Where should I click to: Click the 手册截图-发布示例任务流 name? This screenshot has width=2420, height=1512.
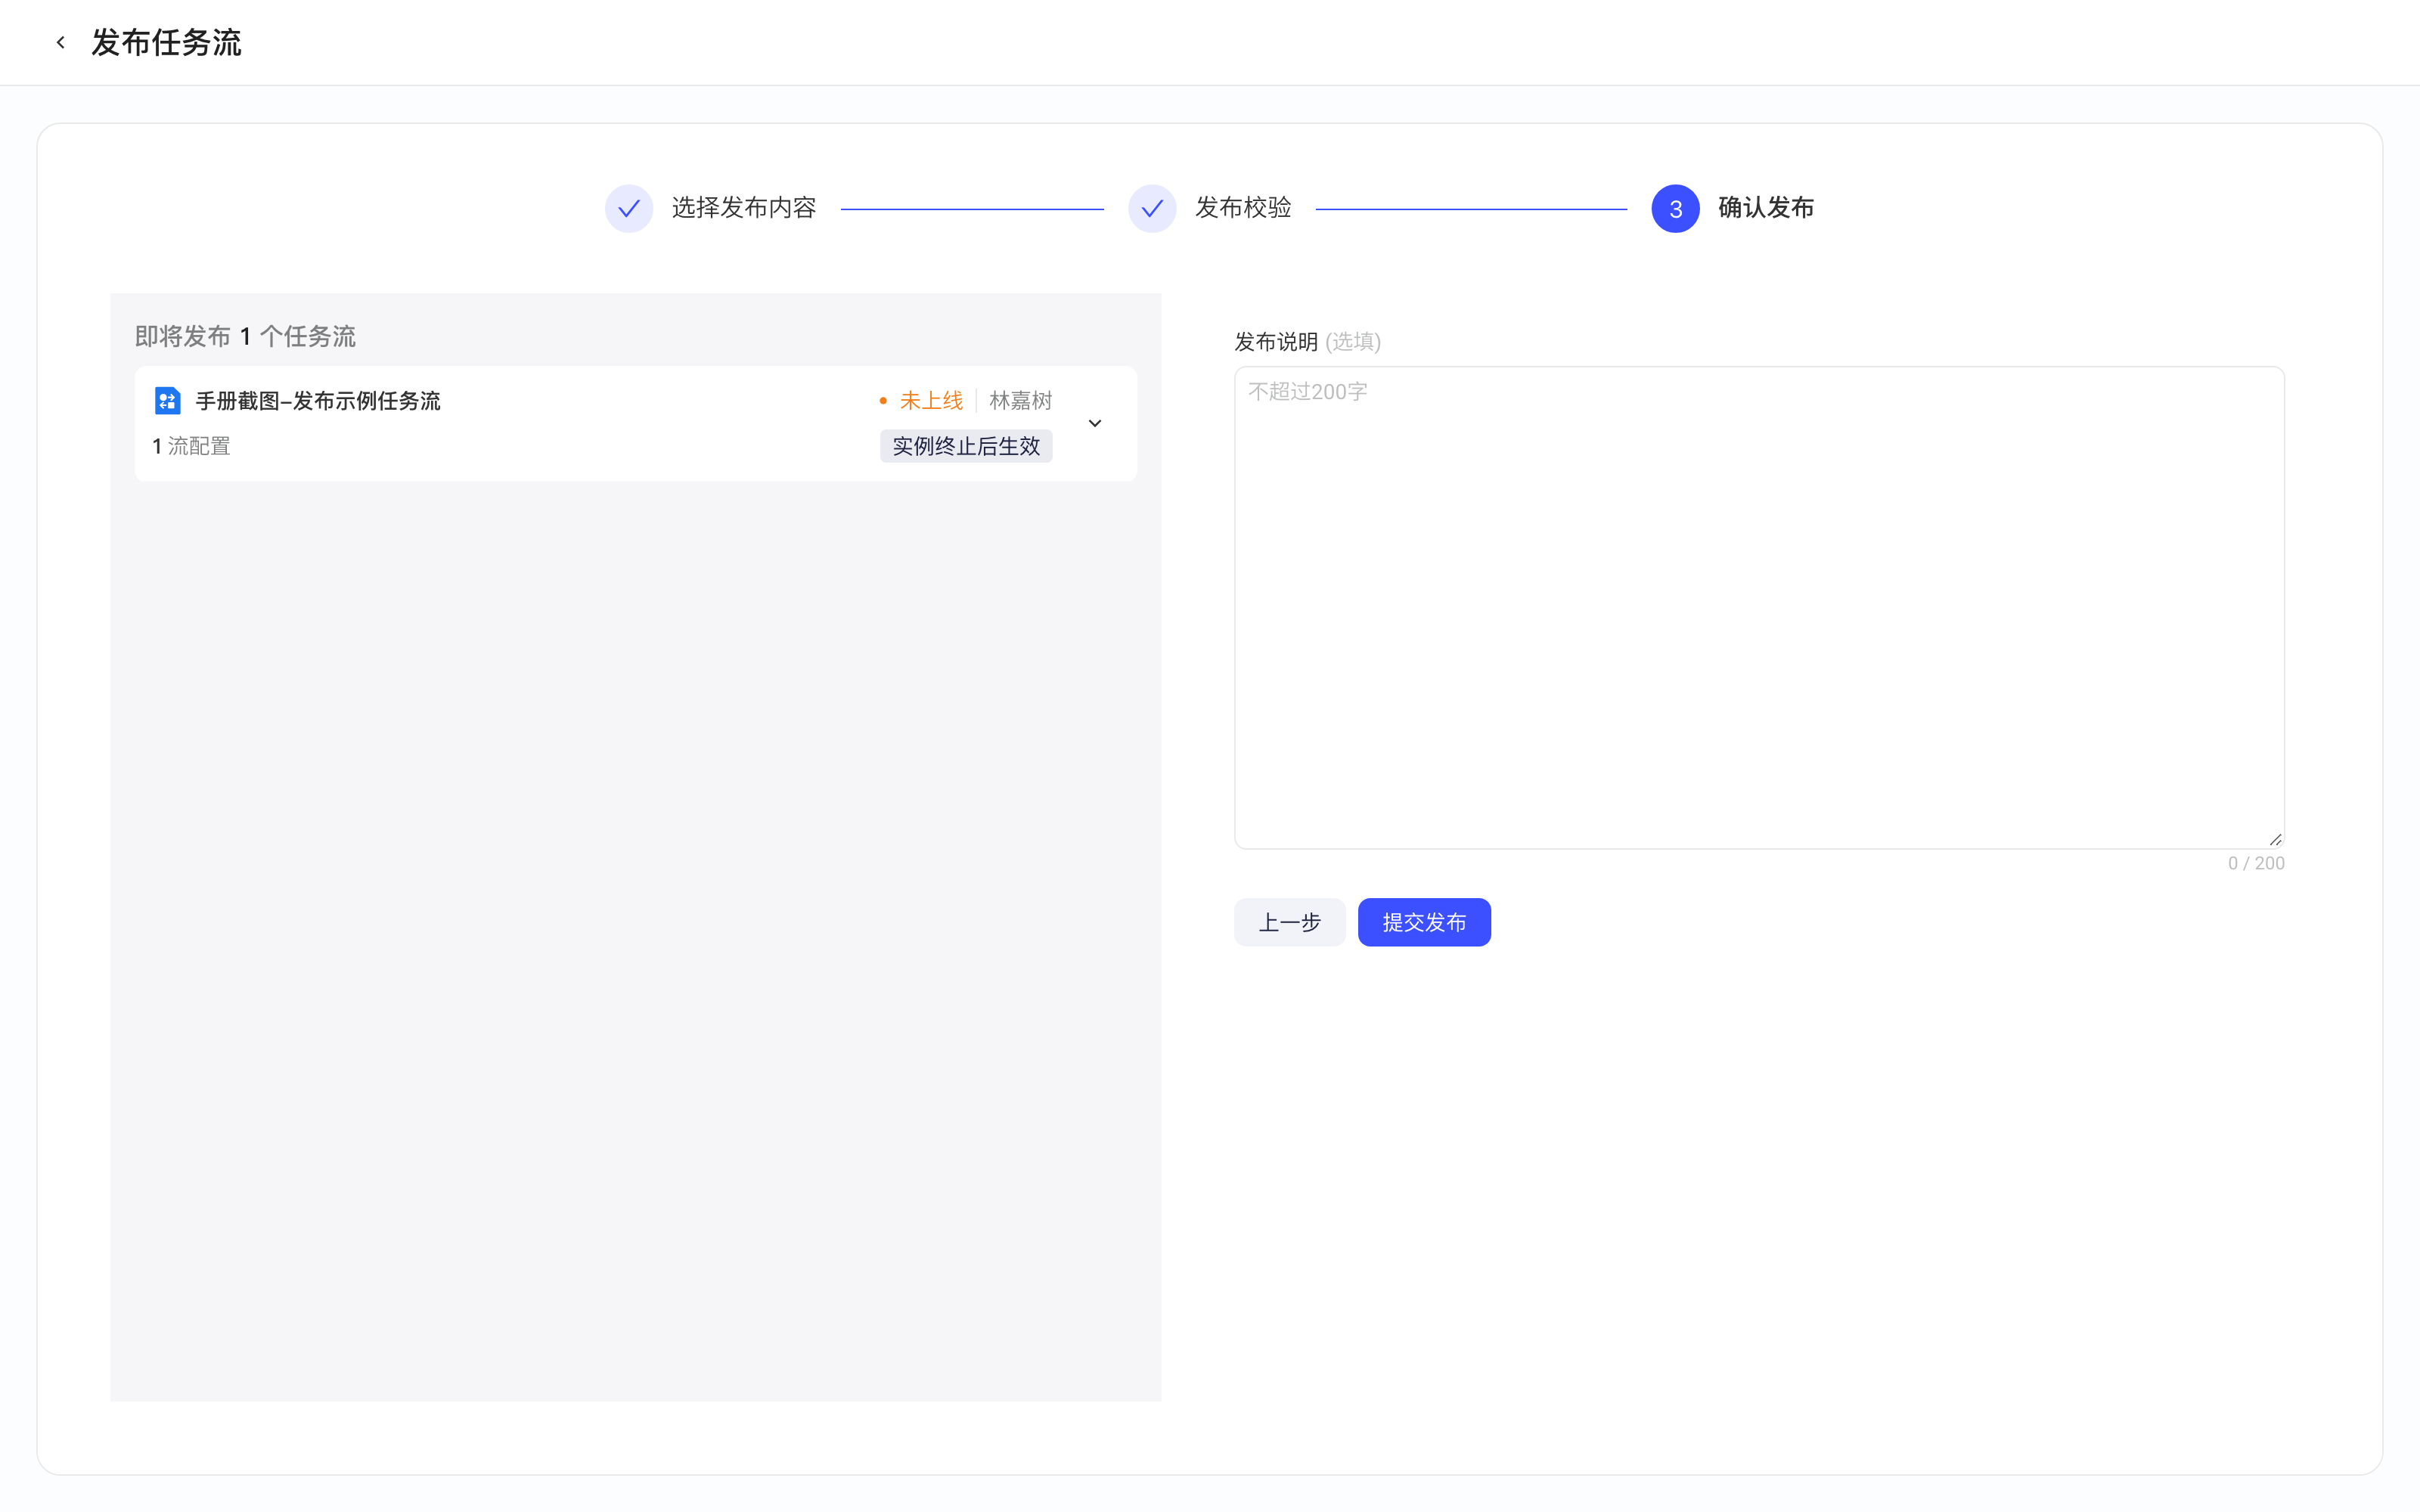point(318,401)
